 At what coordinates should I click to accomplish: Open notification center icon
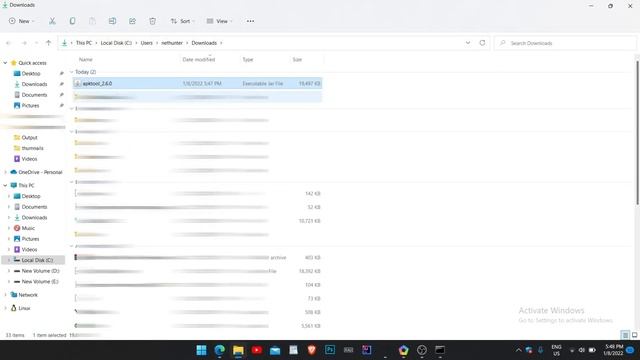point(631,350)
